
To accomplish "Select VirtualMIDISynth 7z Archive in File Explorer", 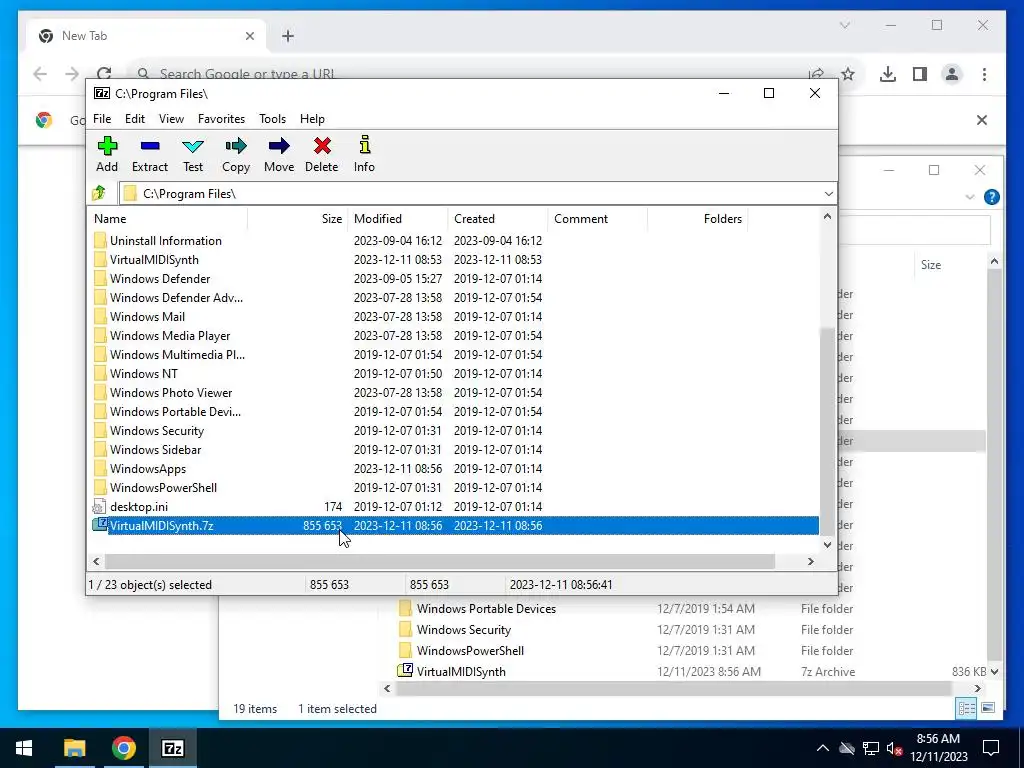I will [x=461, y=671].
